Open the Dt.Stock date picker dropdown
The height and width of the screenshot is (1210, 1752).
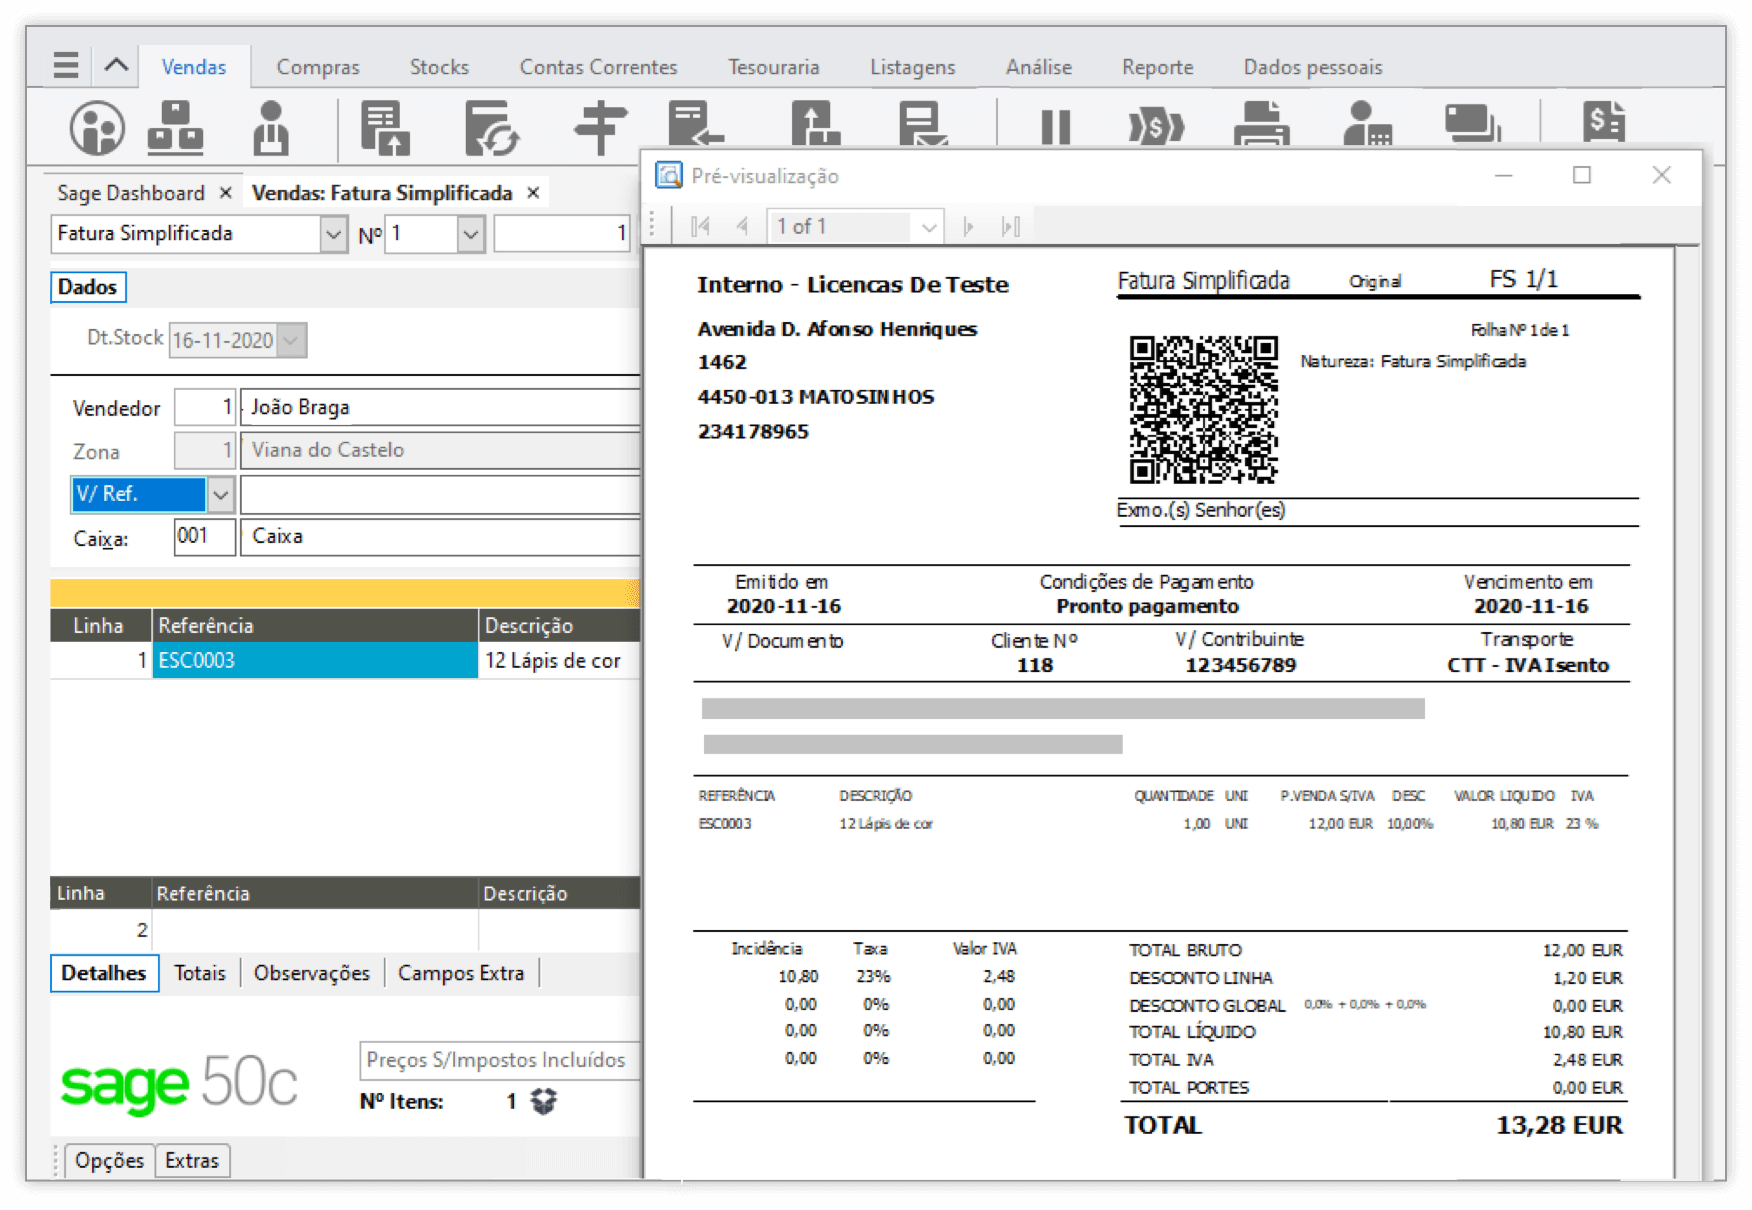(x=291, y=340)
